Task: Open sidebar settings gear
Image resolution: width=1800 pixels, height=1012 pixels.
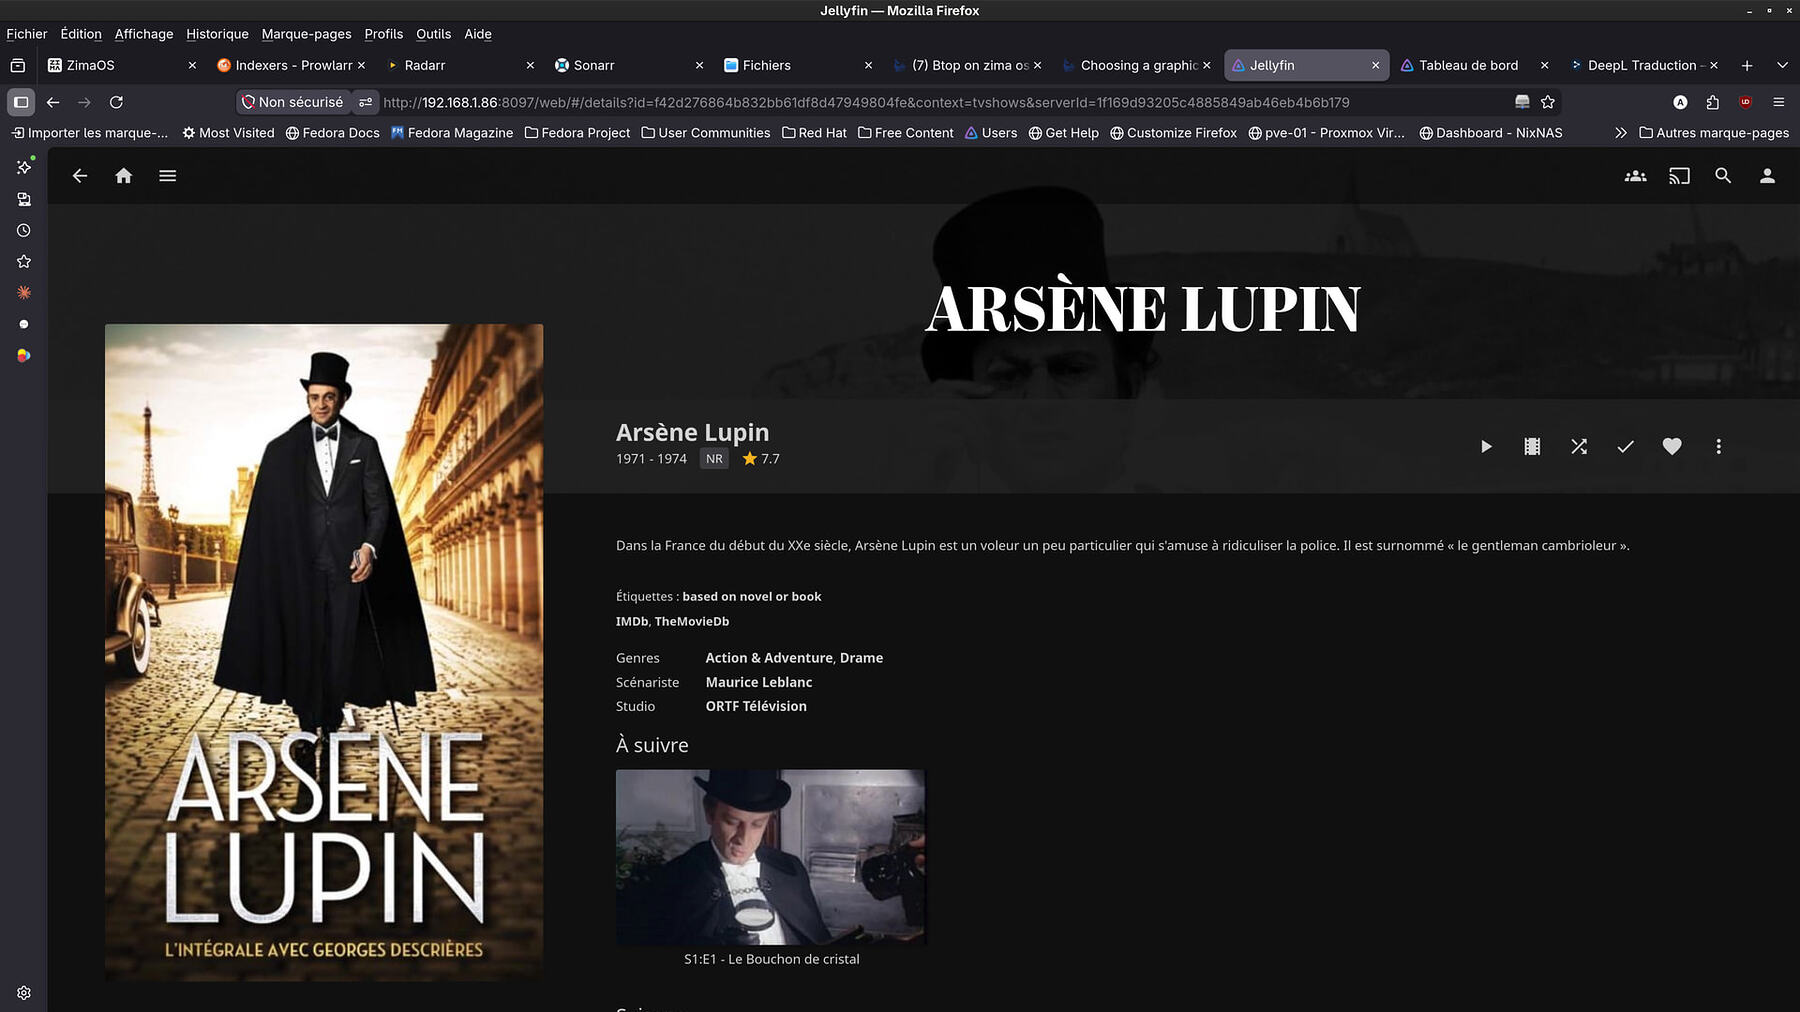Action: (x=24, y=993)
